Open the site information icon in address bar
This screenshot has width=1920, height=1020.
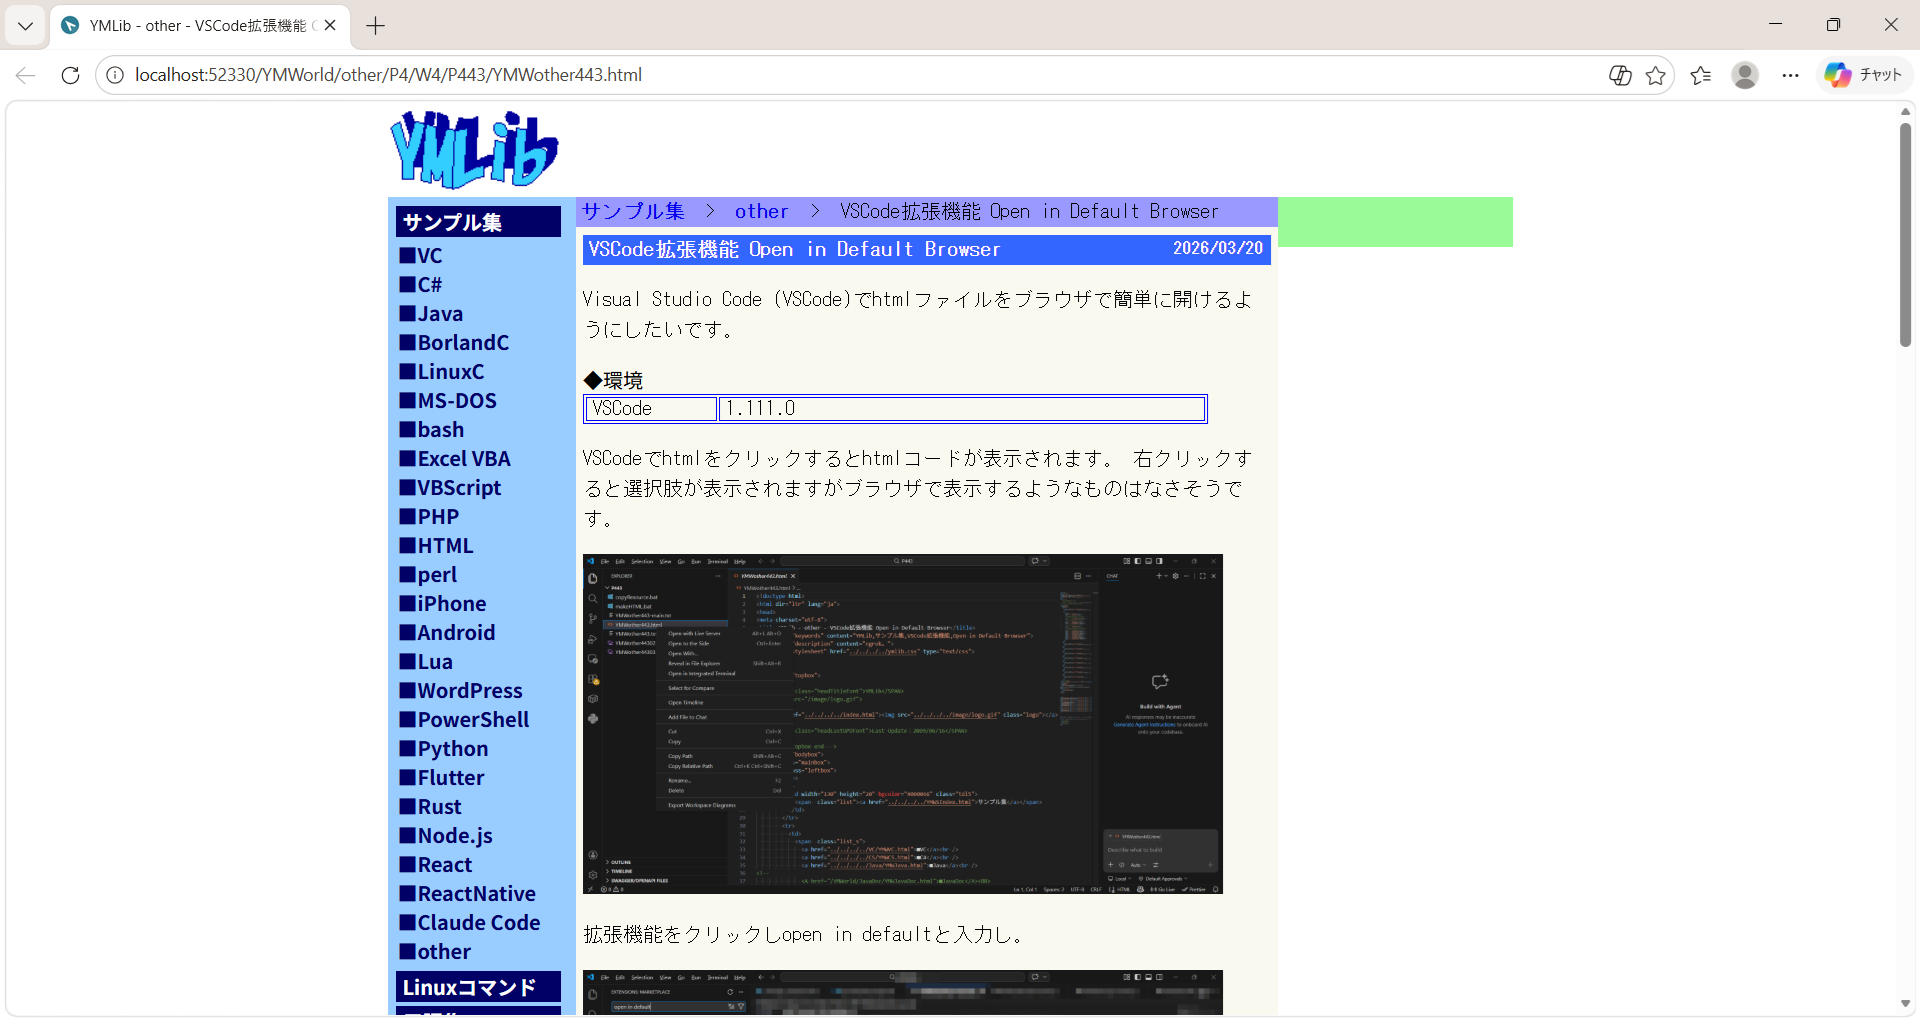pos(115,75)
